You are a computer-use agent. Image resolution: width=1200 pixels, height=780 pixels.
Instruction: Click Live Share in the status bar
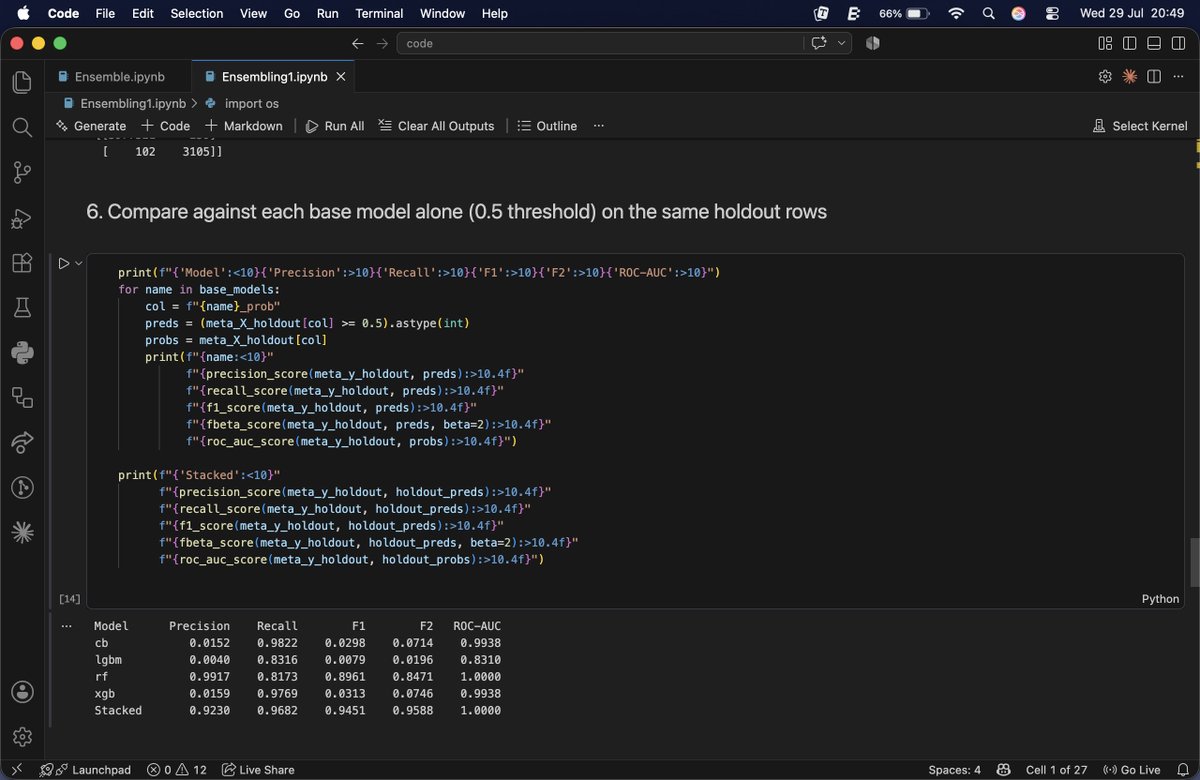(258, 770)
